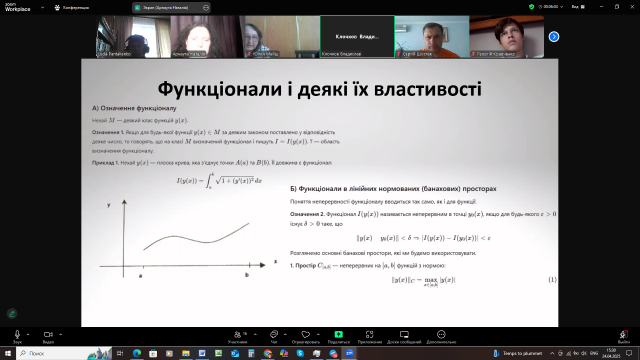
Task: Select the man in orange shirt's video tile
Action: 432,37
